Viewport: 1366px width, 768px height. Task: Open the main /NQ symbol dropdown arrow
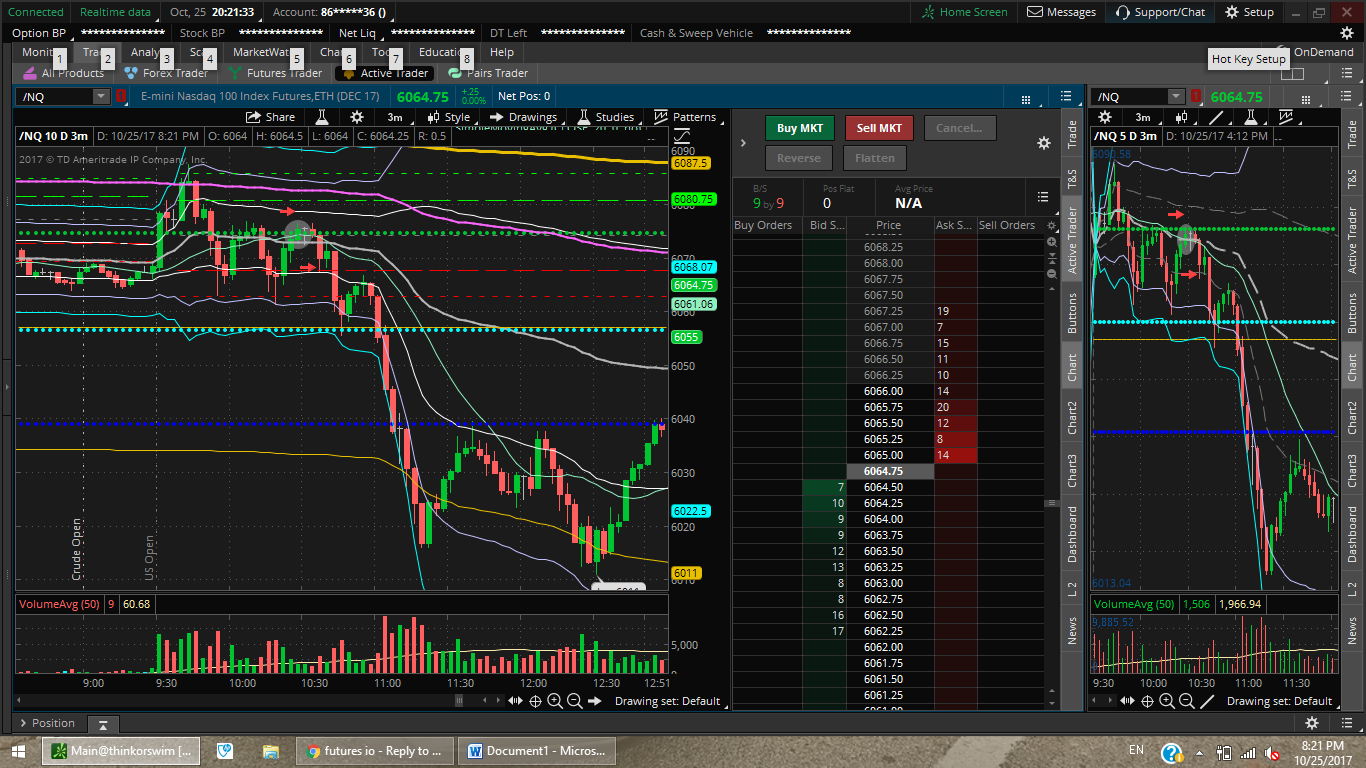pyautogui.click(x=101, y=96)
